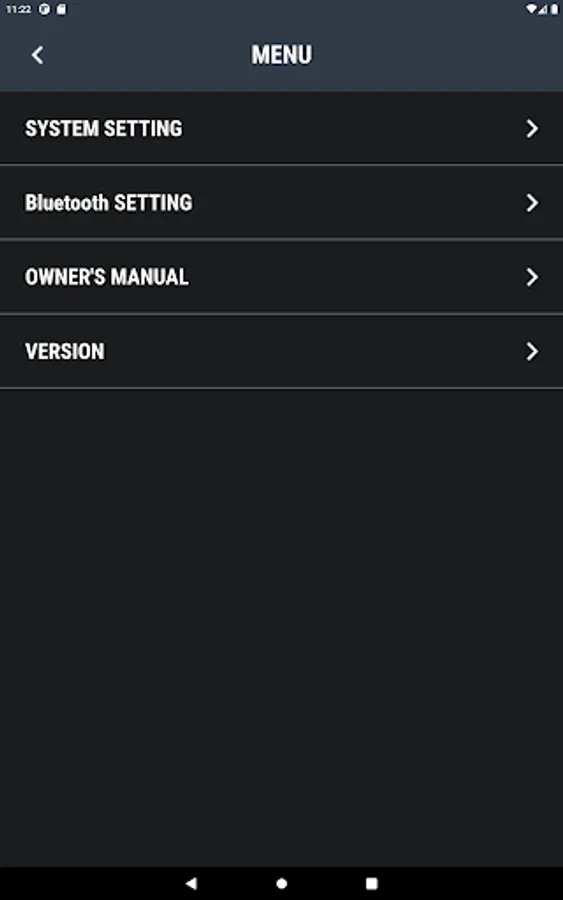Image resolution: width=563 pixels, height=900 pixels.
Task: Tap the battery icon in status bar
Action: (554, 9)
